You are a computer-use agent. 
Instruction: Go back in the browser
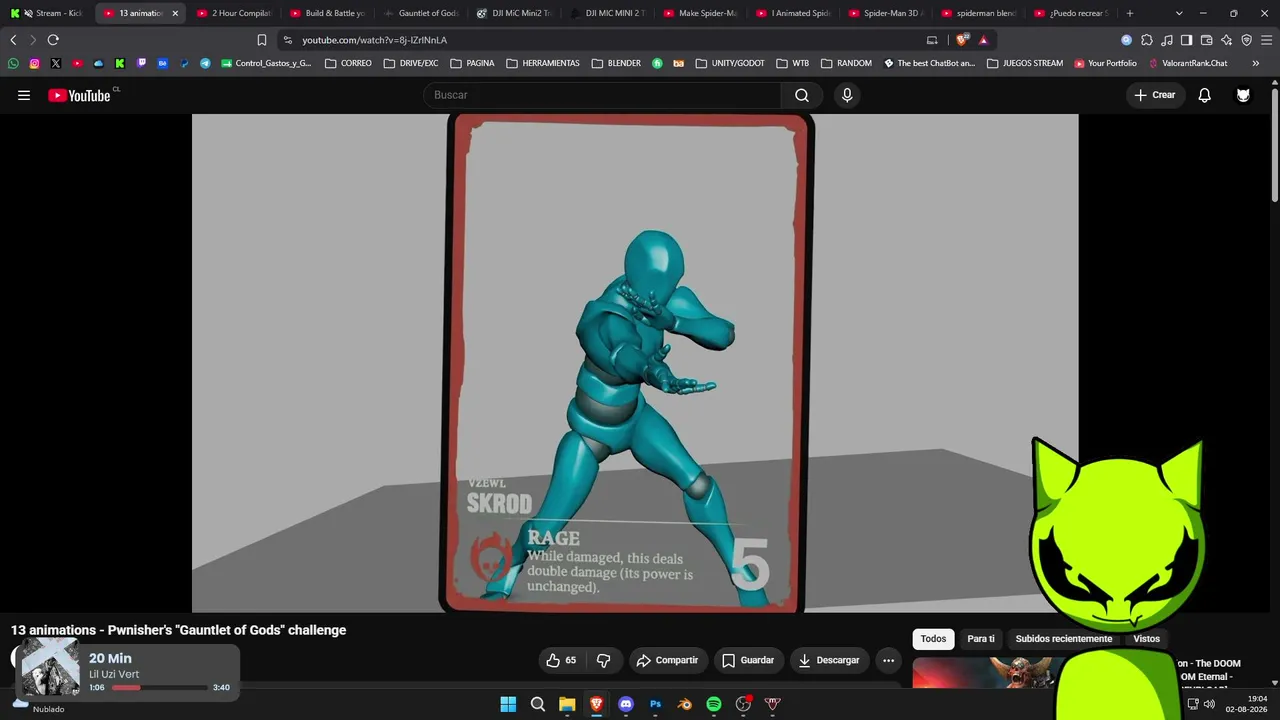coord(13,40)
